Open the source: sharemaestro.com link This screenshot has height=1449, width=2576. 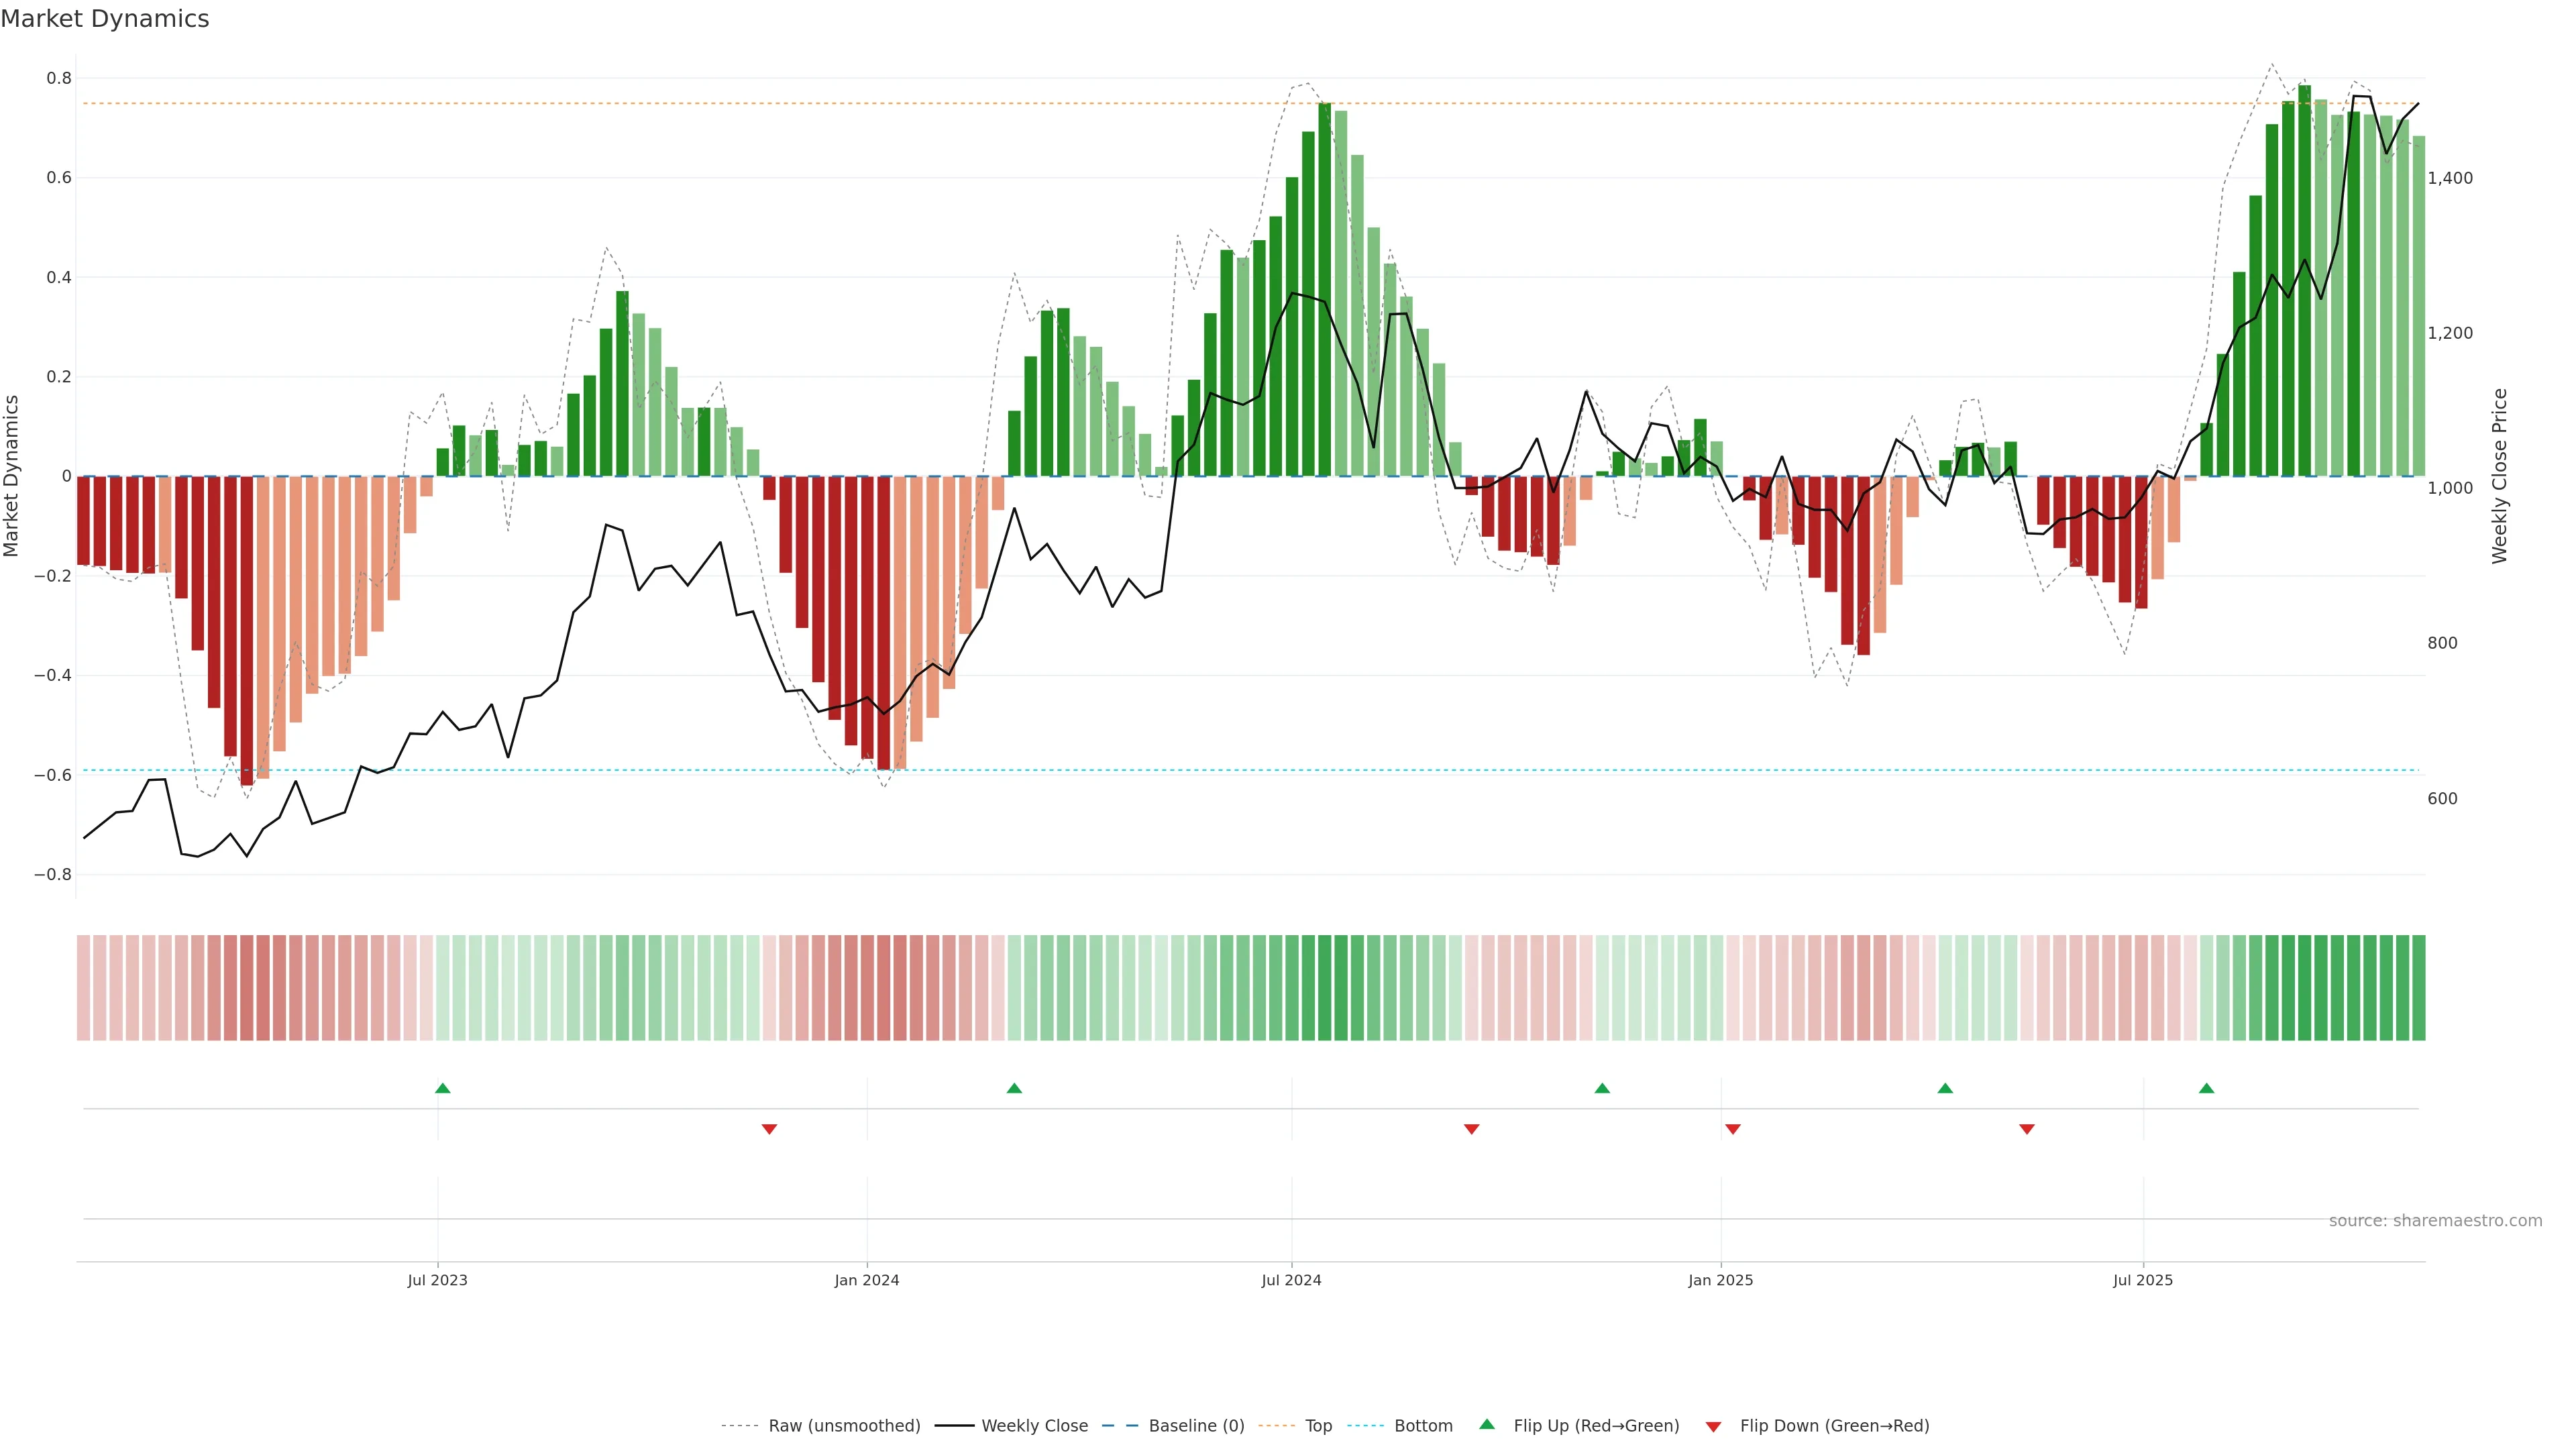tap(2435, 1221)
